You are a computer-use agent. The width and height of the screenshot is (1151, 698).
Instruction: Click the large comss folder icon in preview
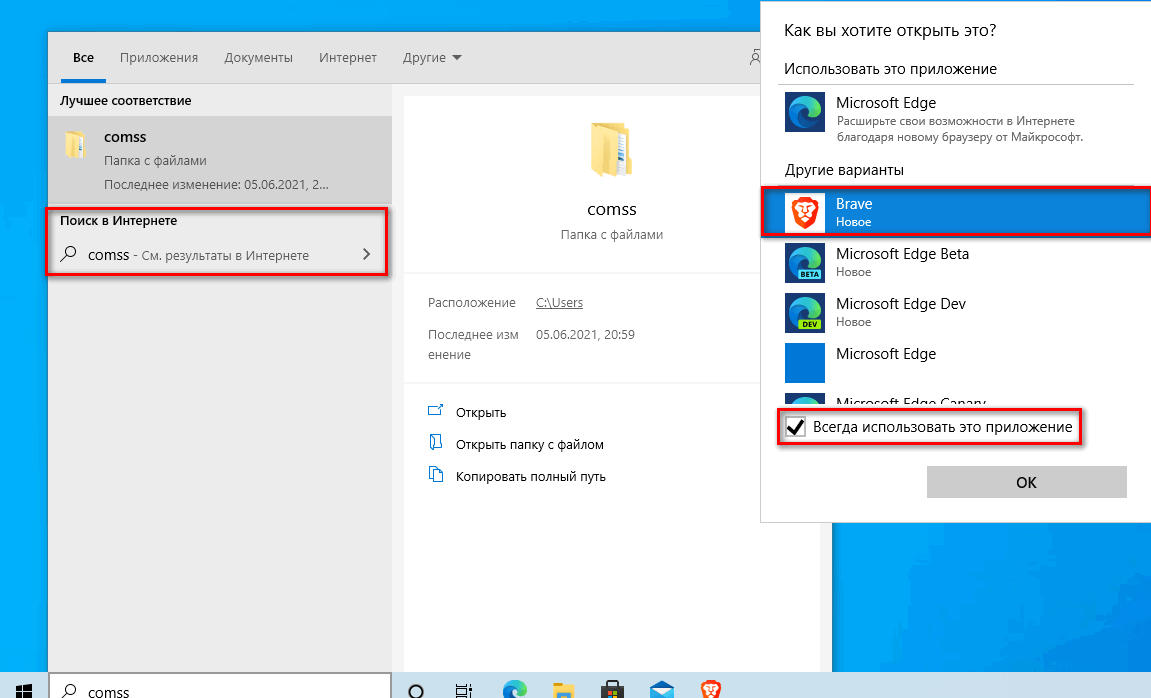[611, 150]
